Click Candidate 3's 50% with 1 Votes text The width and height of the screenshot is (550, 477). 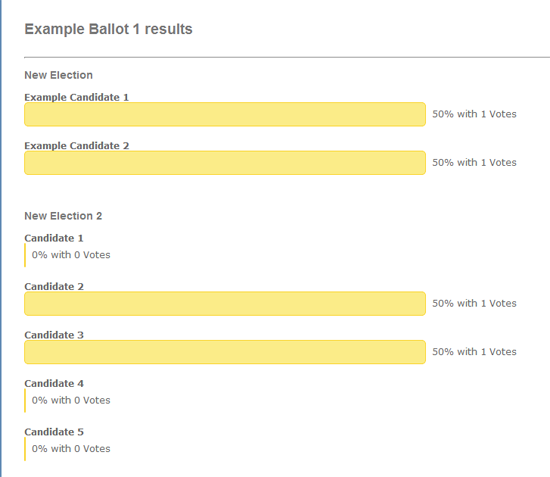[x=474, y=352]
